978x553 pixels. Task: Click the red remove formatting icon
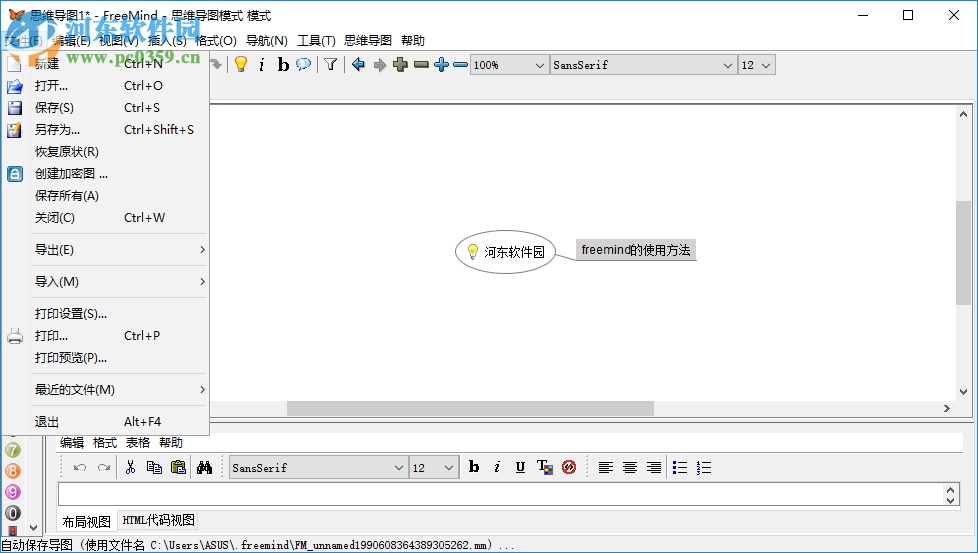click(569, 467)
